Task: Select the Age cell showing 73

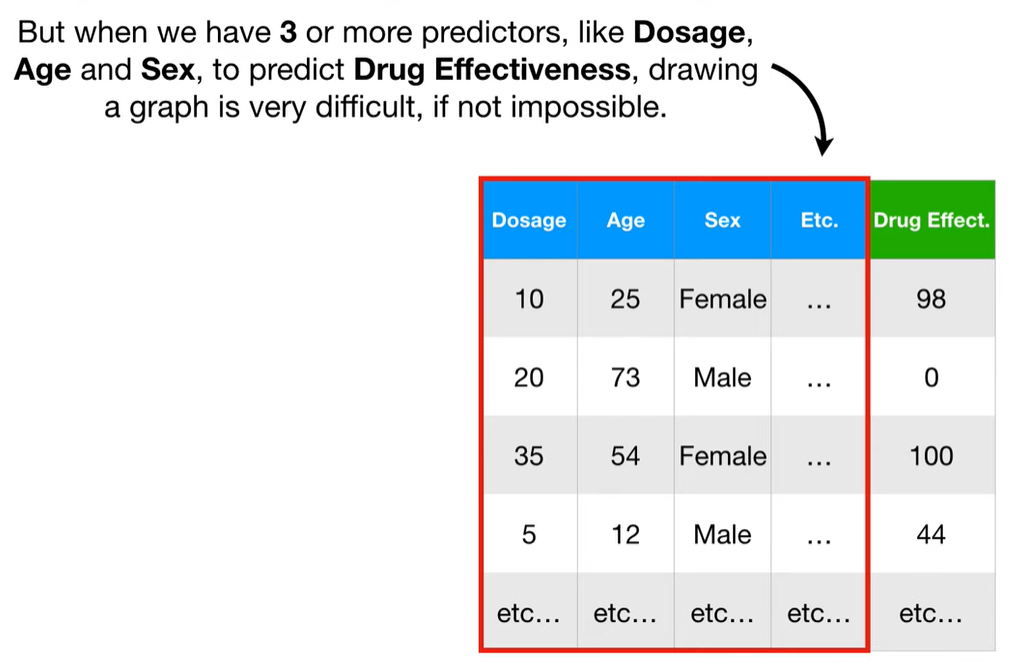Action: pyautogui.click(x=625, y=377)
